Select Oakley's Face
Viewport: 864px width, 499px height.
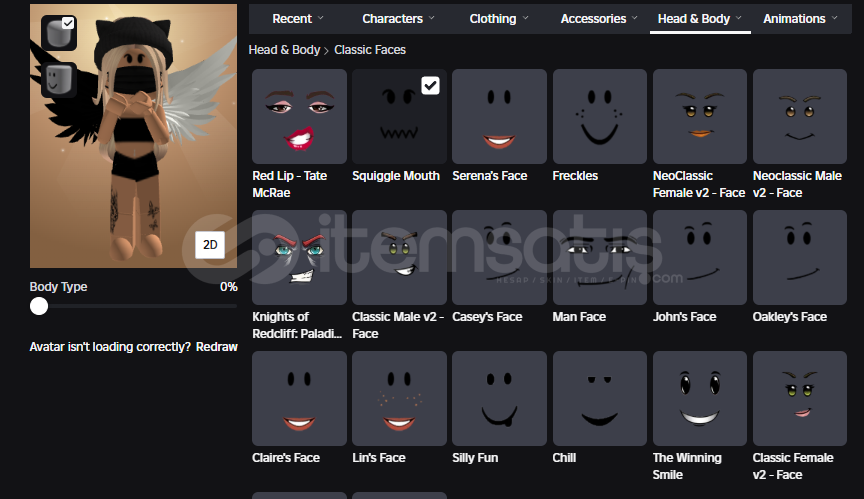point(800,257)
